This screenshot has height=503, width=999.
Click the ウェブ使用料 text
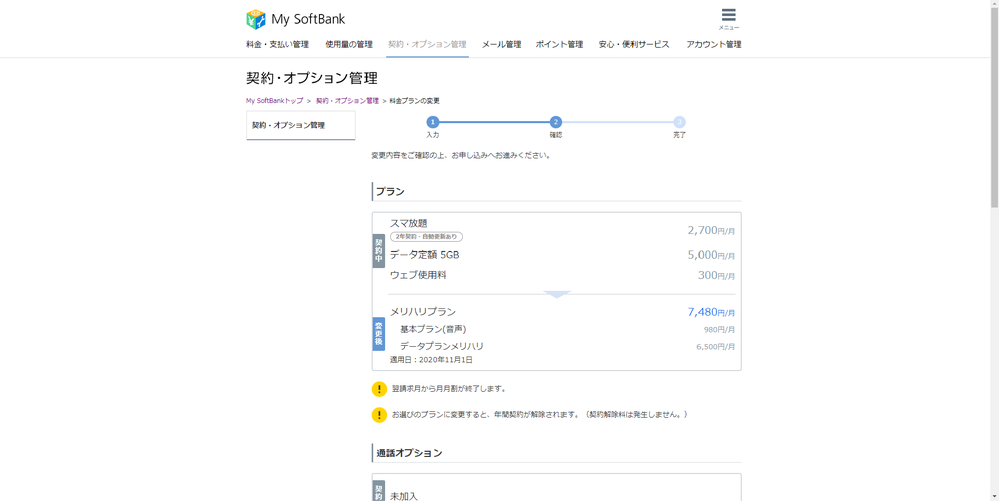point(418,275)
